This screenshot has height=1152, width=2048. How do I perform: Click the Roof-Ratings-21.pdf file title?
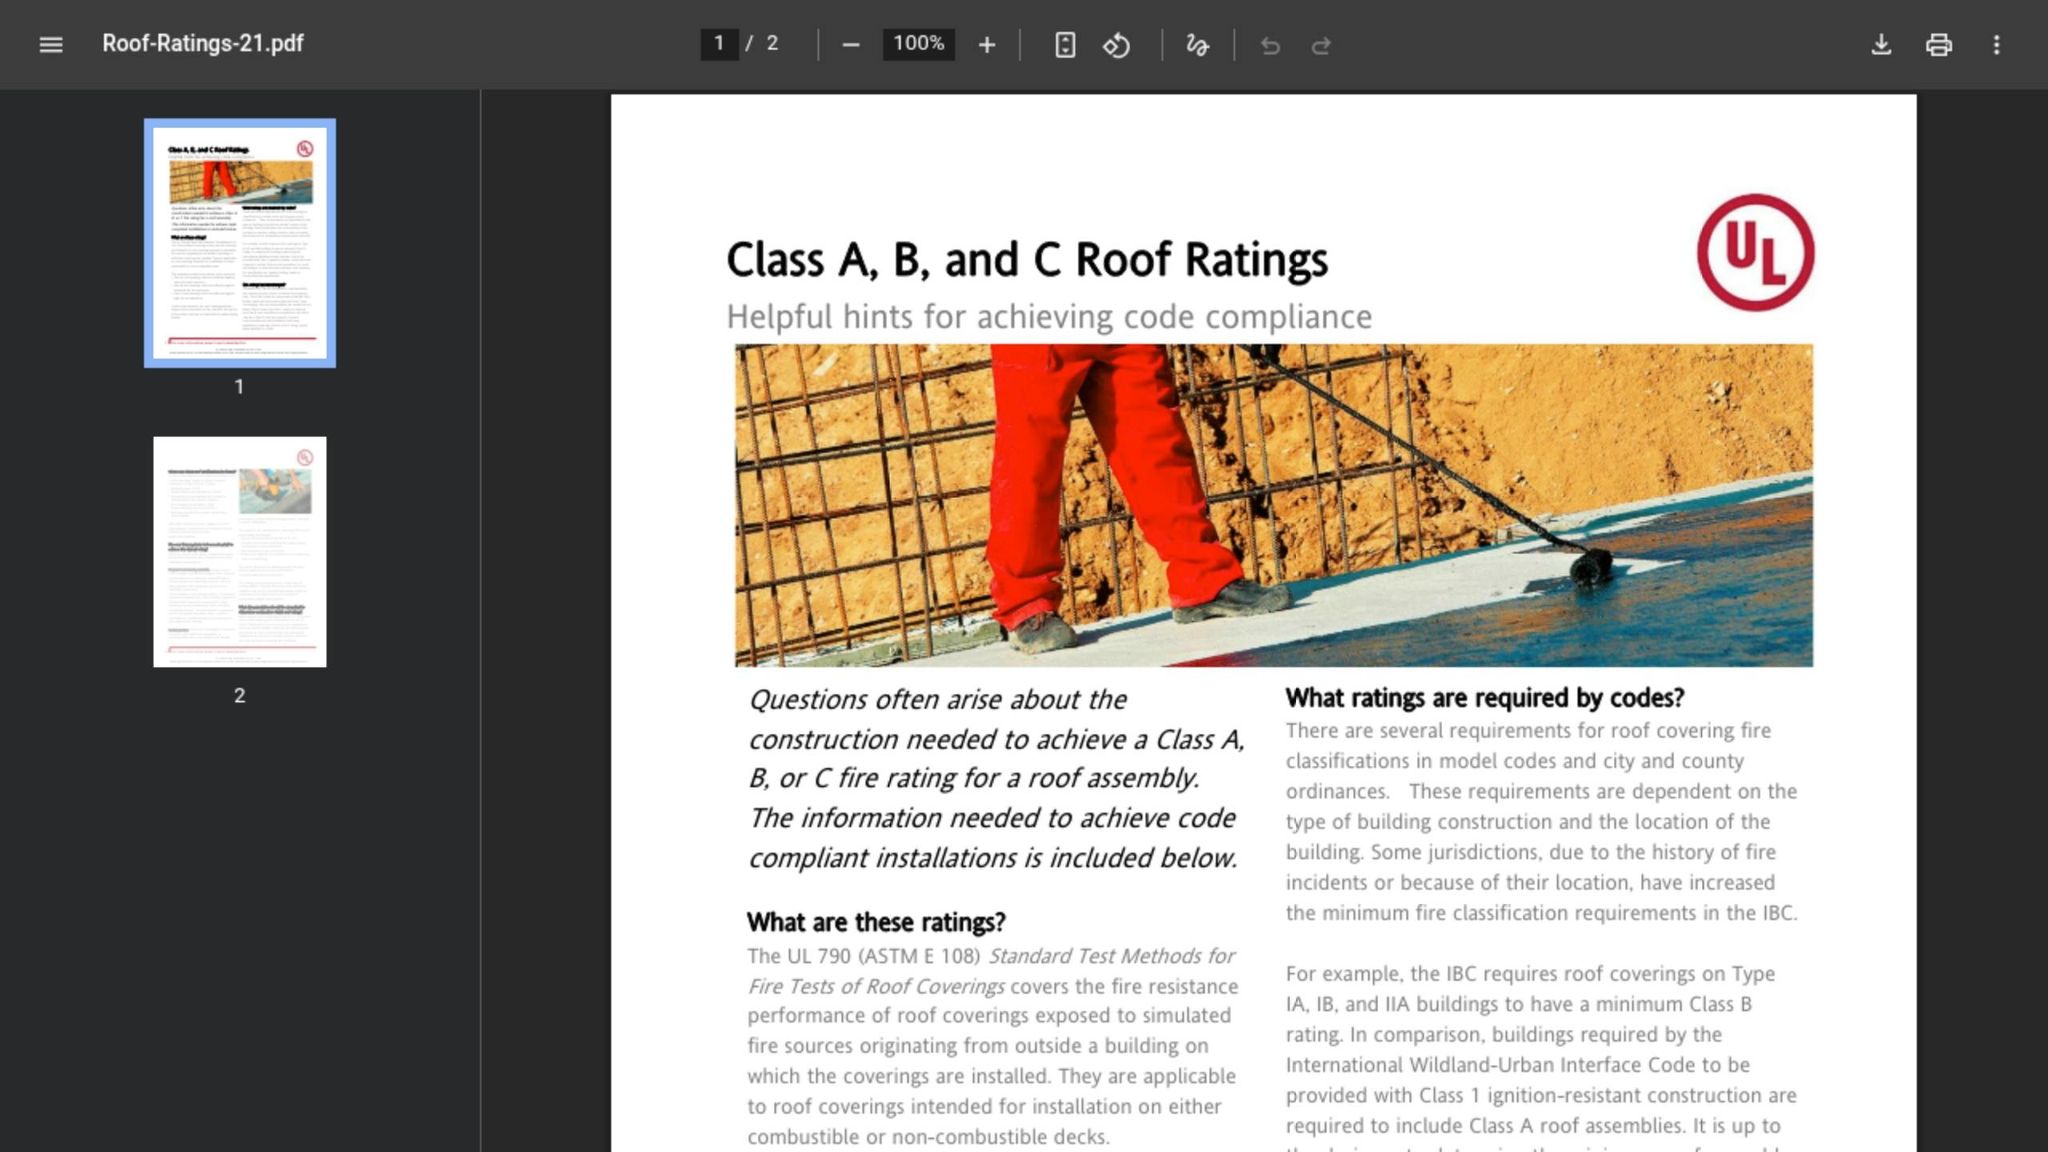tap(203, 44)
